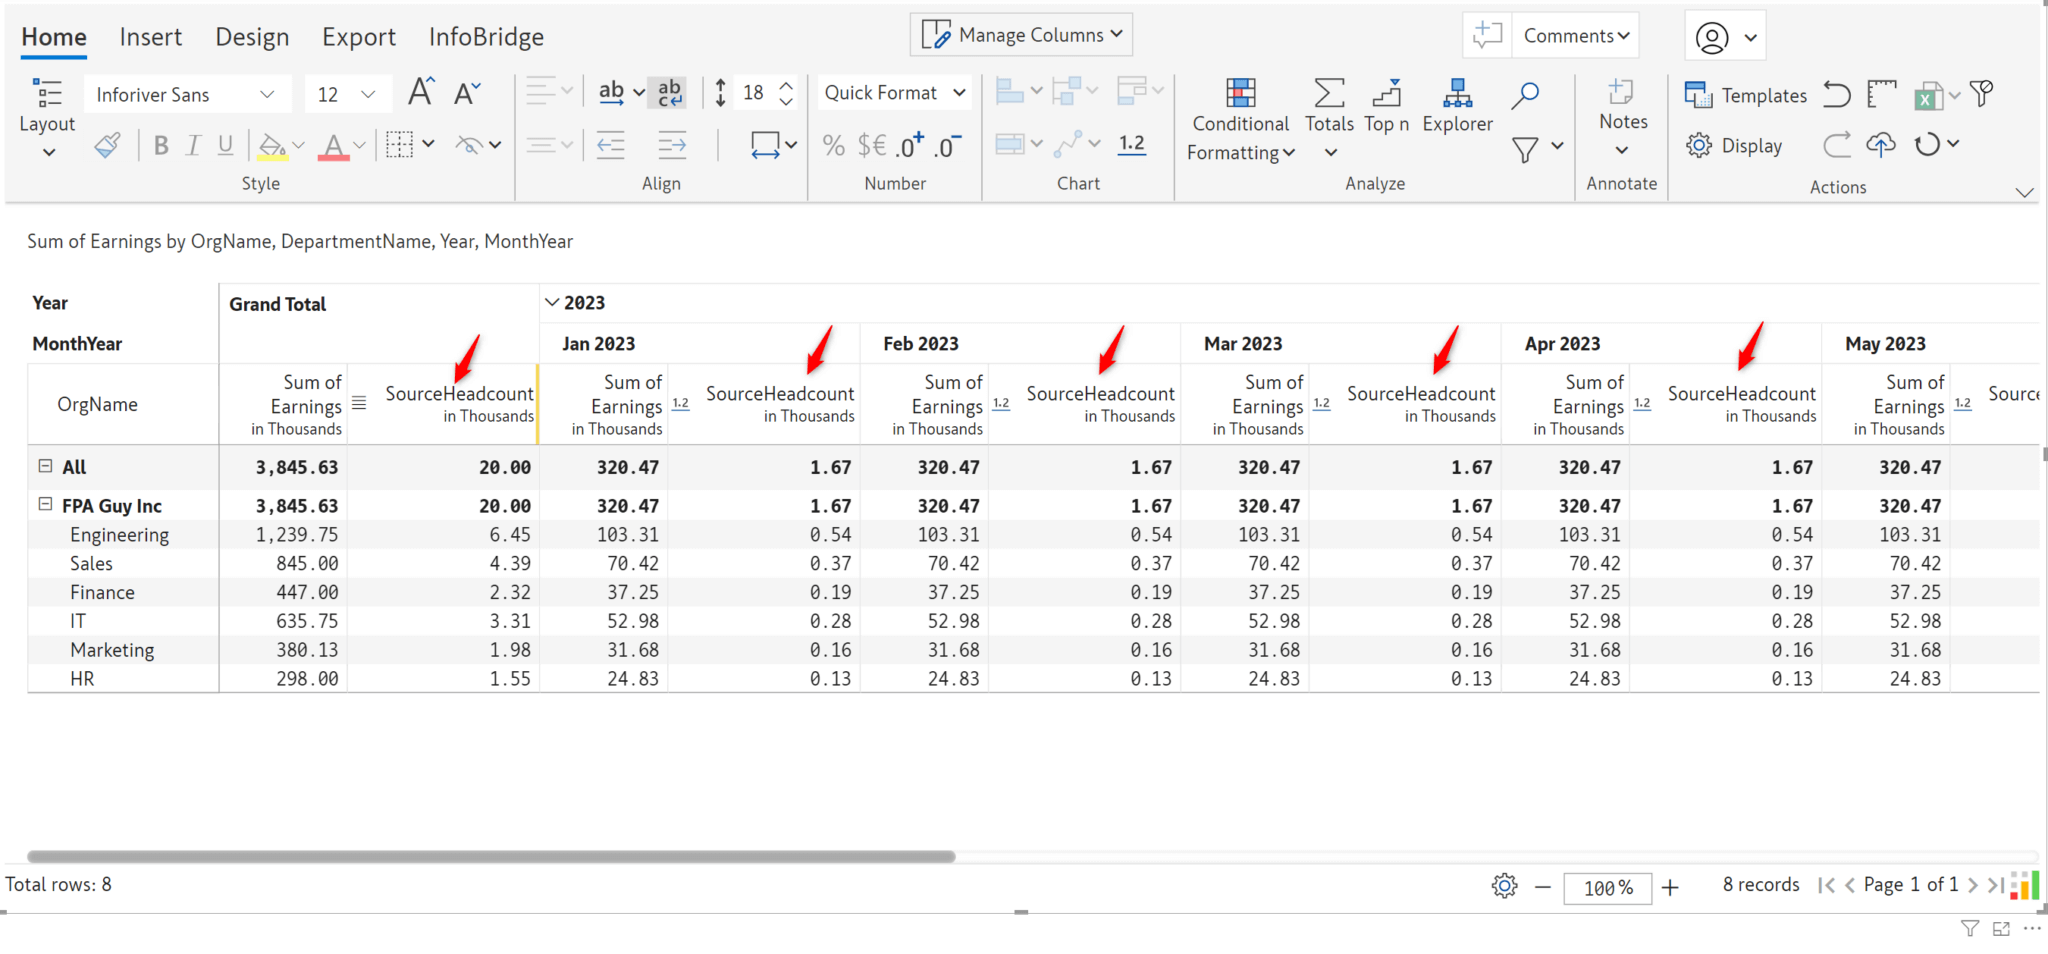Select the highlight fill color swatch
This screenshot has height=954, width=2048.
(272, 144)
